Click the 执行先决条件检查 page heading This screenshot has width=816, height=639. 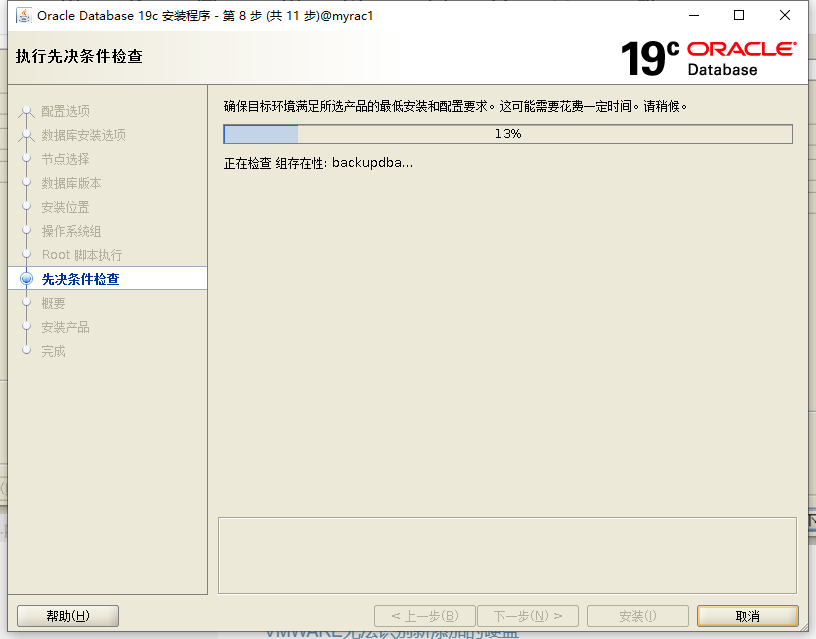click(79, 56)
